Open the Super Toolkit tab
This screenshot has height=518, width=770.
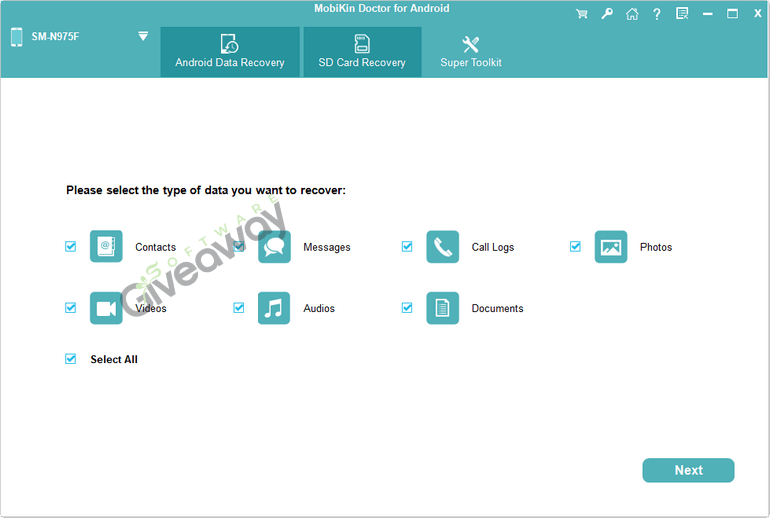pos(471,52)
